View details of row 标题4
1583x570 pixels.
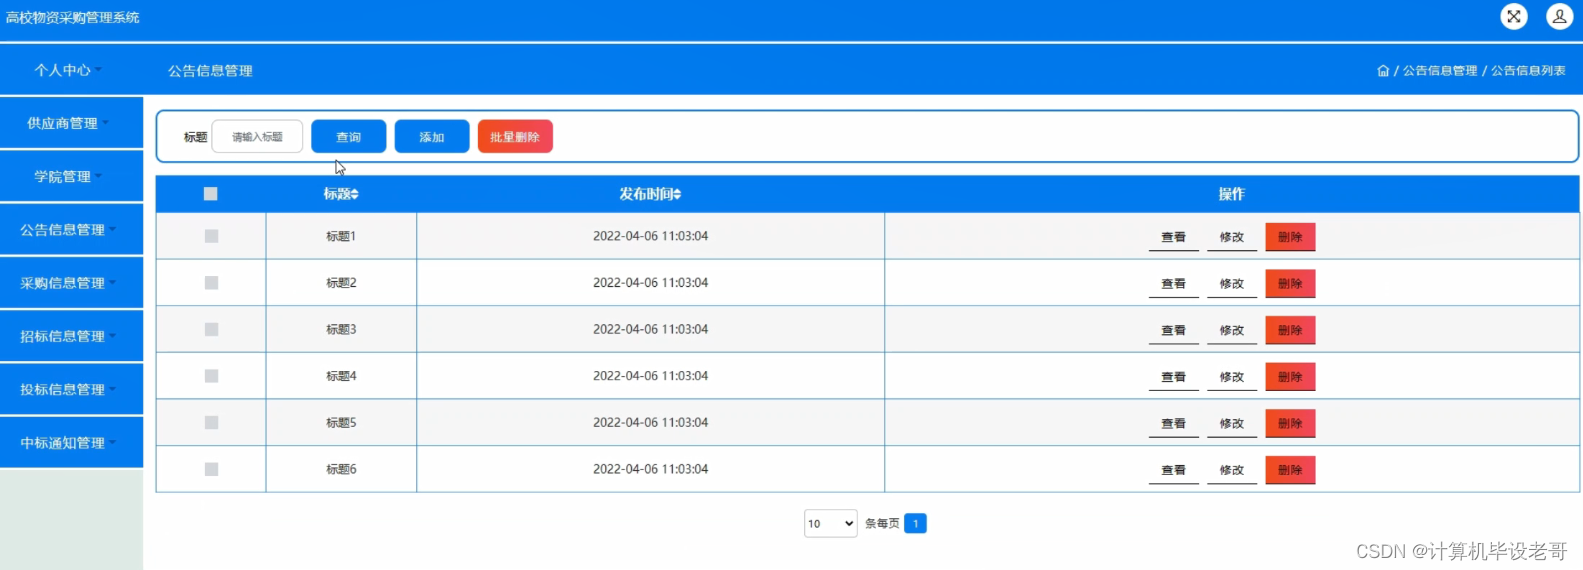click(x=1173, y=377)
